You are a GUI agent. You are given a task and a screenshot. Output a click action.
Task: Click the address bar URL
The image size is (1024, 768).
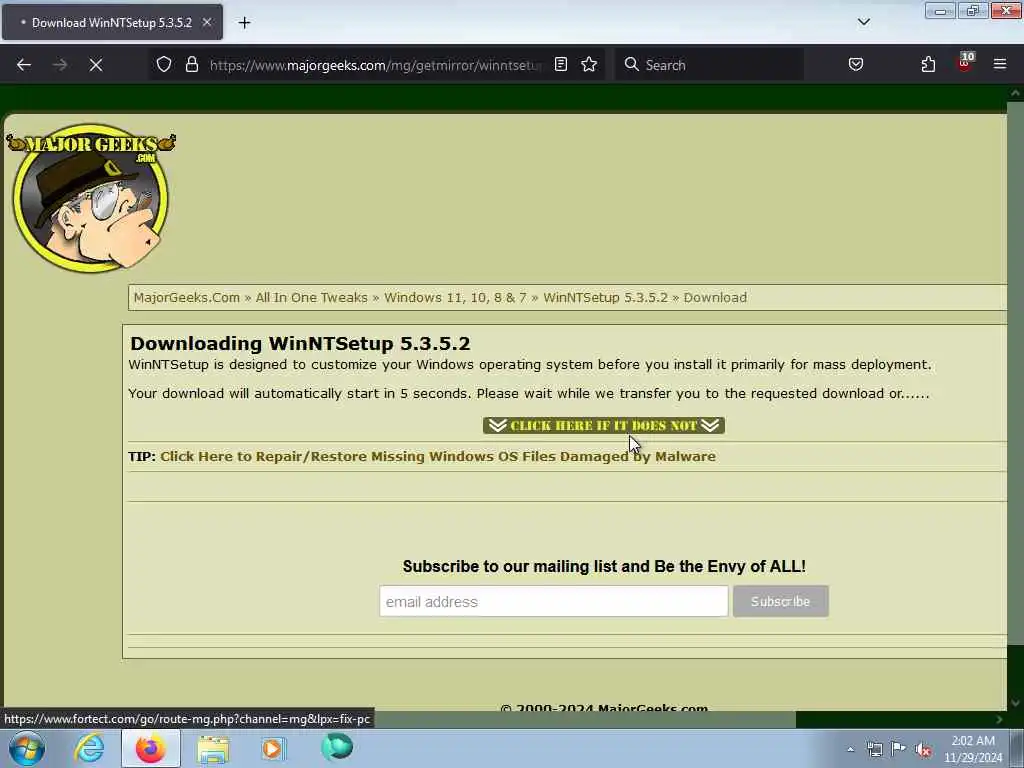(376, 65)
